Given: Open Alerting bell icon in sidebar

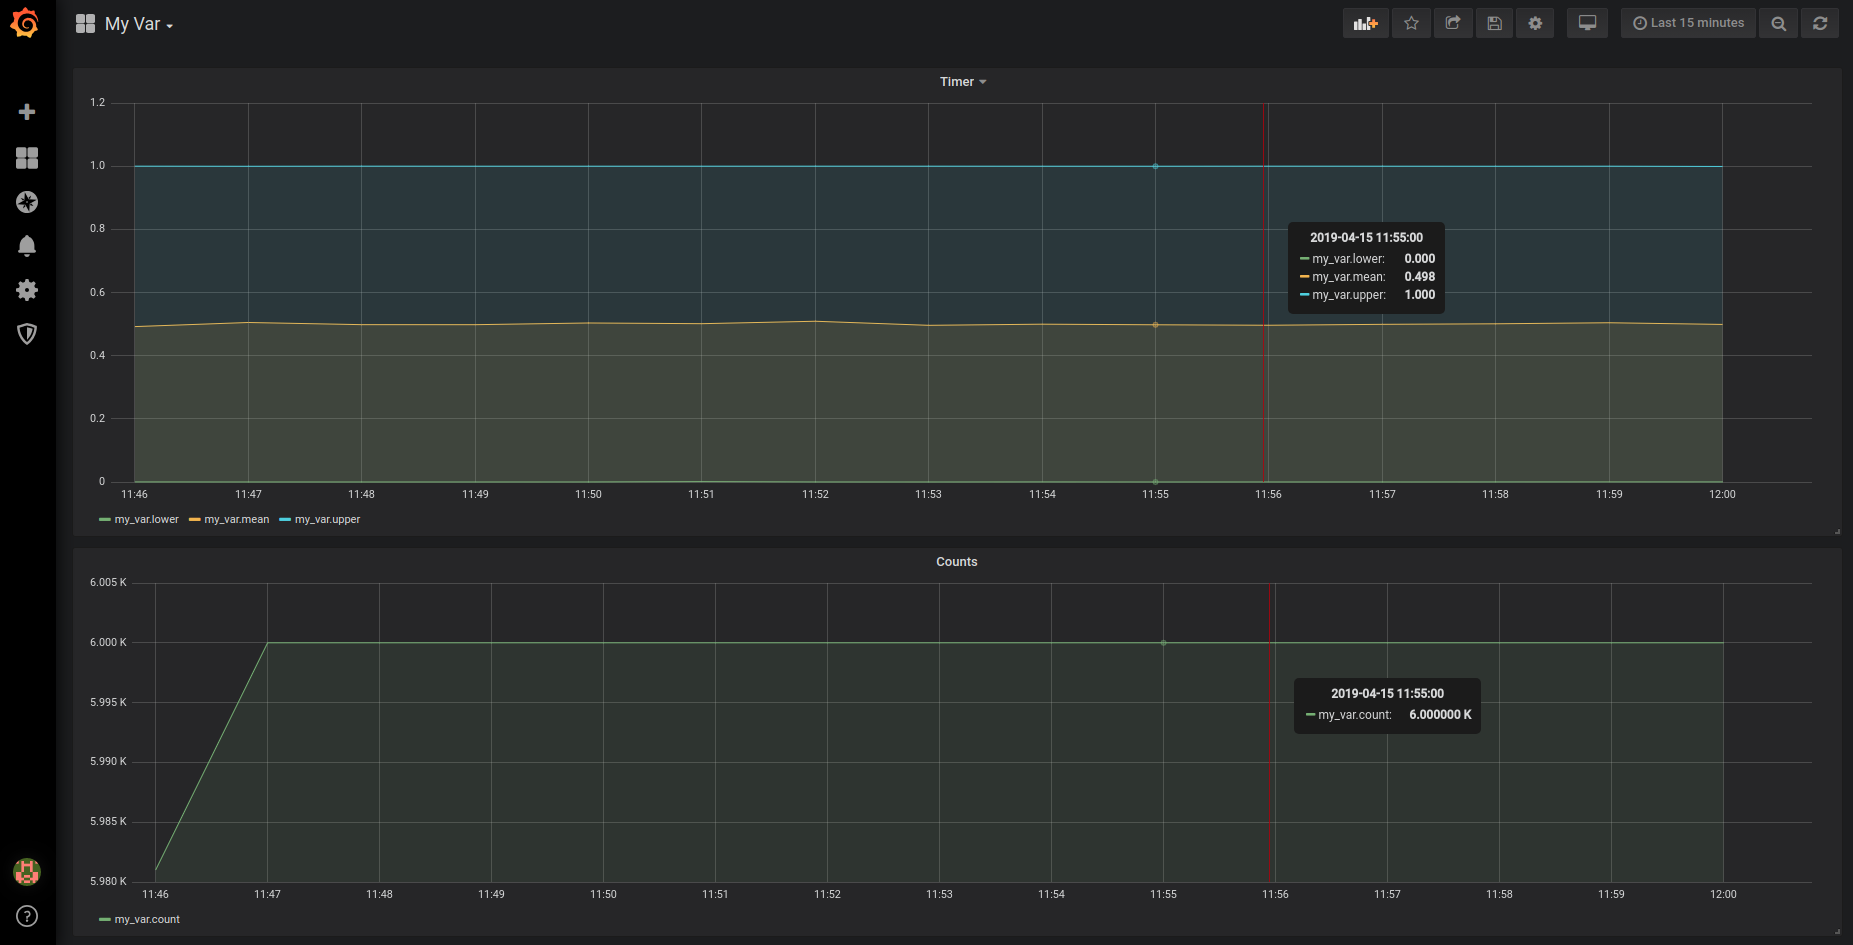Looking at the screenshot, I should 27,246.
